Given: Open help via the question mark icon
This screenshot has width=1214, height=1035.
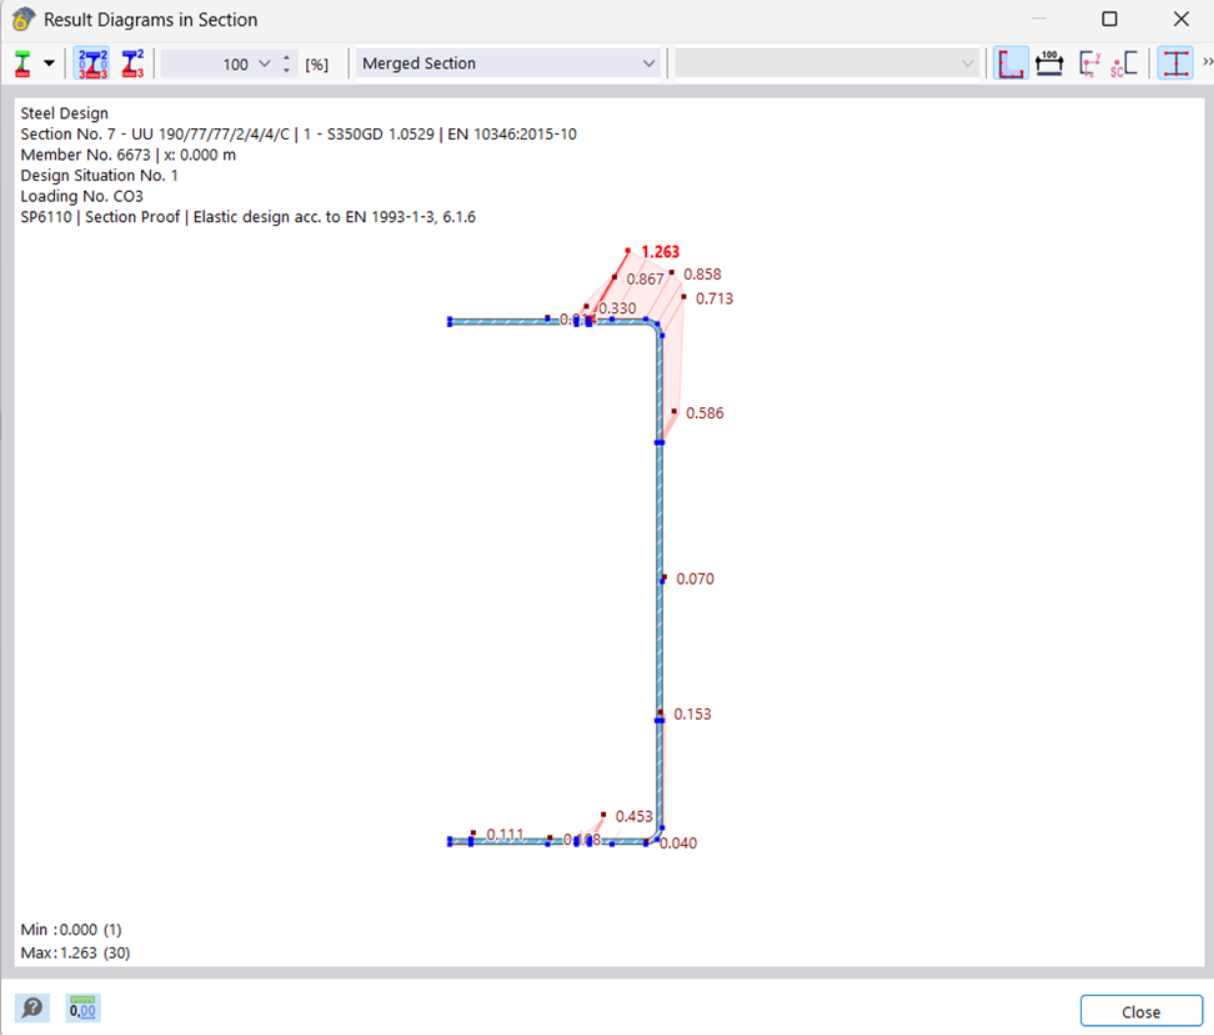Looking at the screenshot, I should tap(32, 1008).
